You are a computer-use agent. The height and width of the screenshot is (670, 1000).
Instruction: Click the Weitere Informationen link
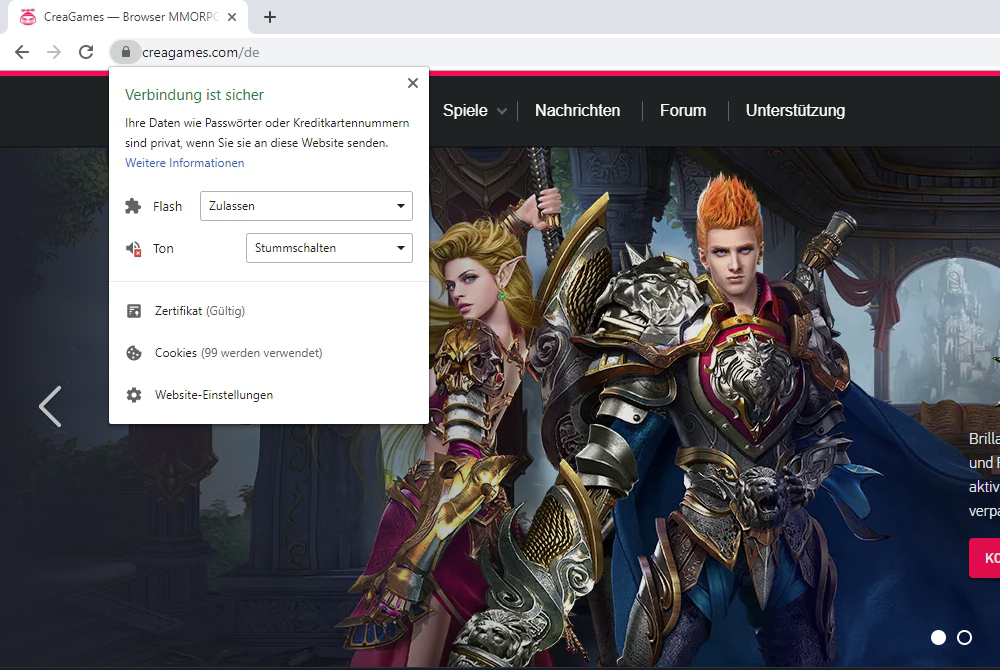coord(184,163)
